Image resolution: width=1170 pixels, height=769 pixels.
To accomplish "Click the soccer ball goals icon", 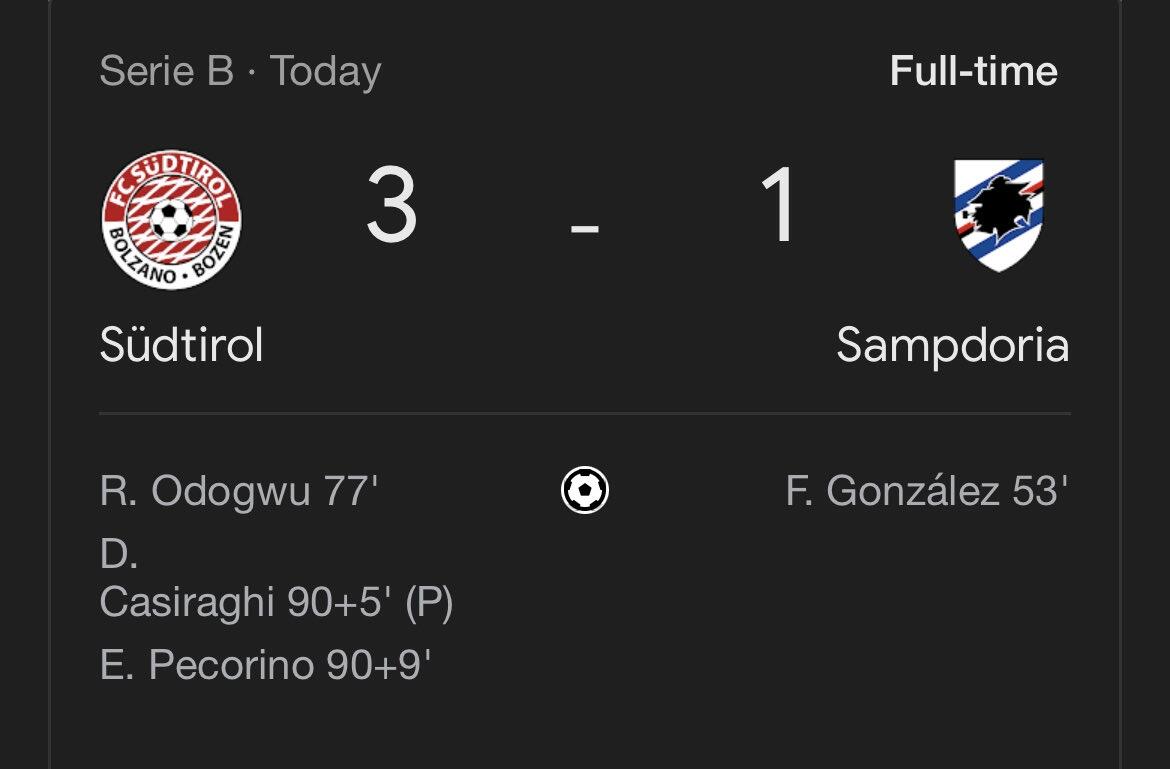I will (585, 491).
